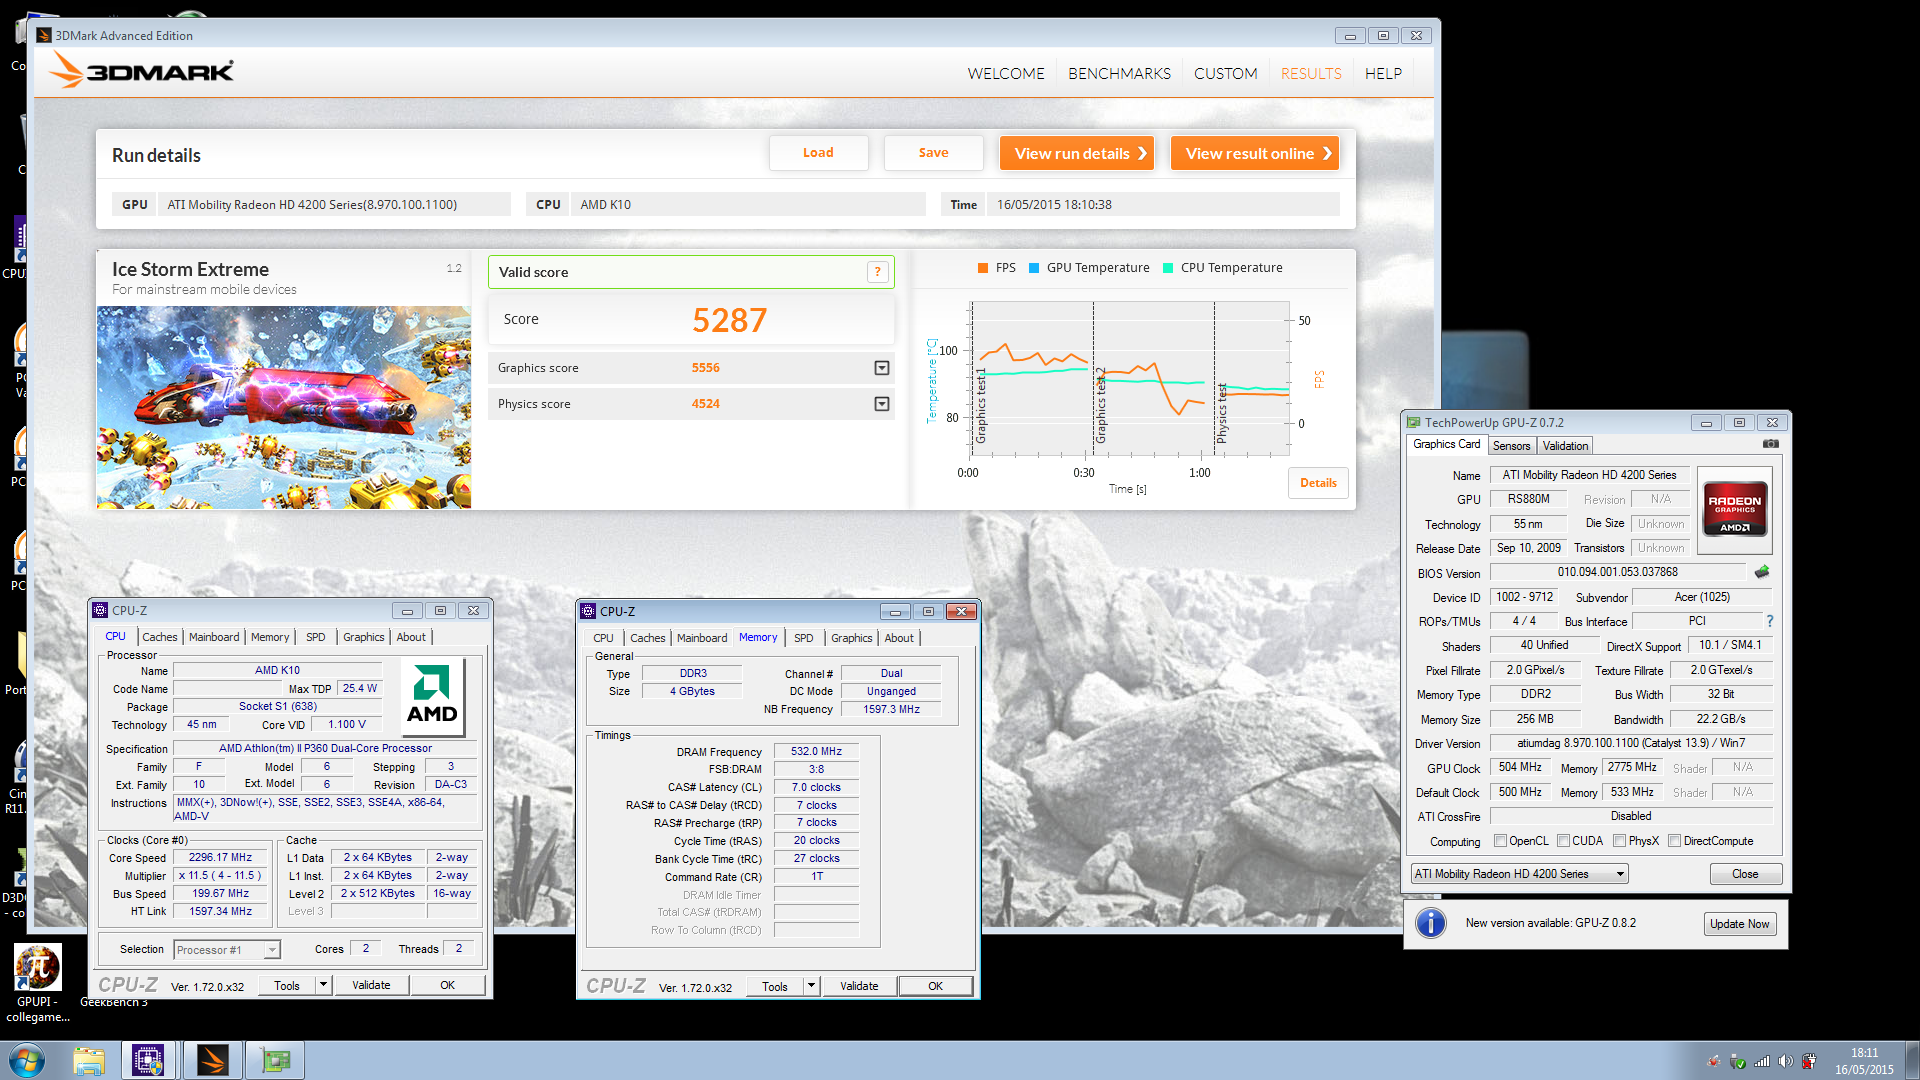
Task: Click left CPU-Z window title icon
Action: [100, 610]
